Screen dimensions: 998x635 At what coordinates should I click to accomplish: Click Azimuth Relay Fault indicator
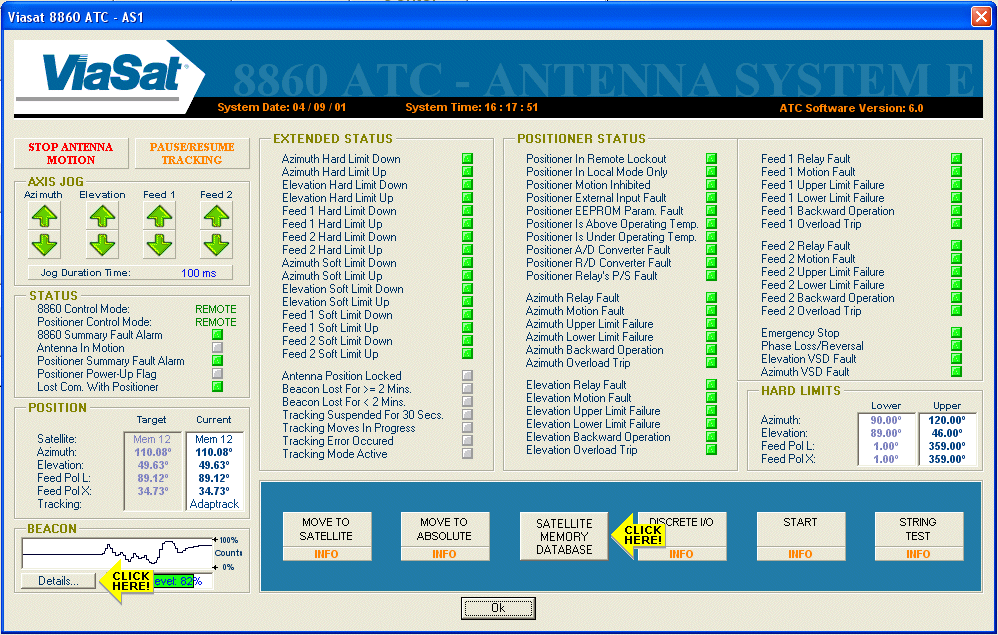pos(712,298)
